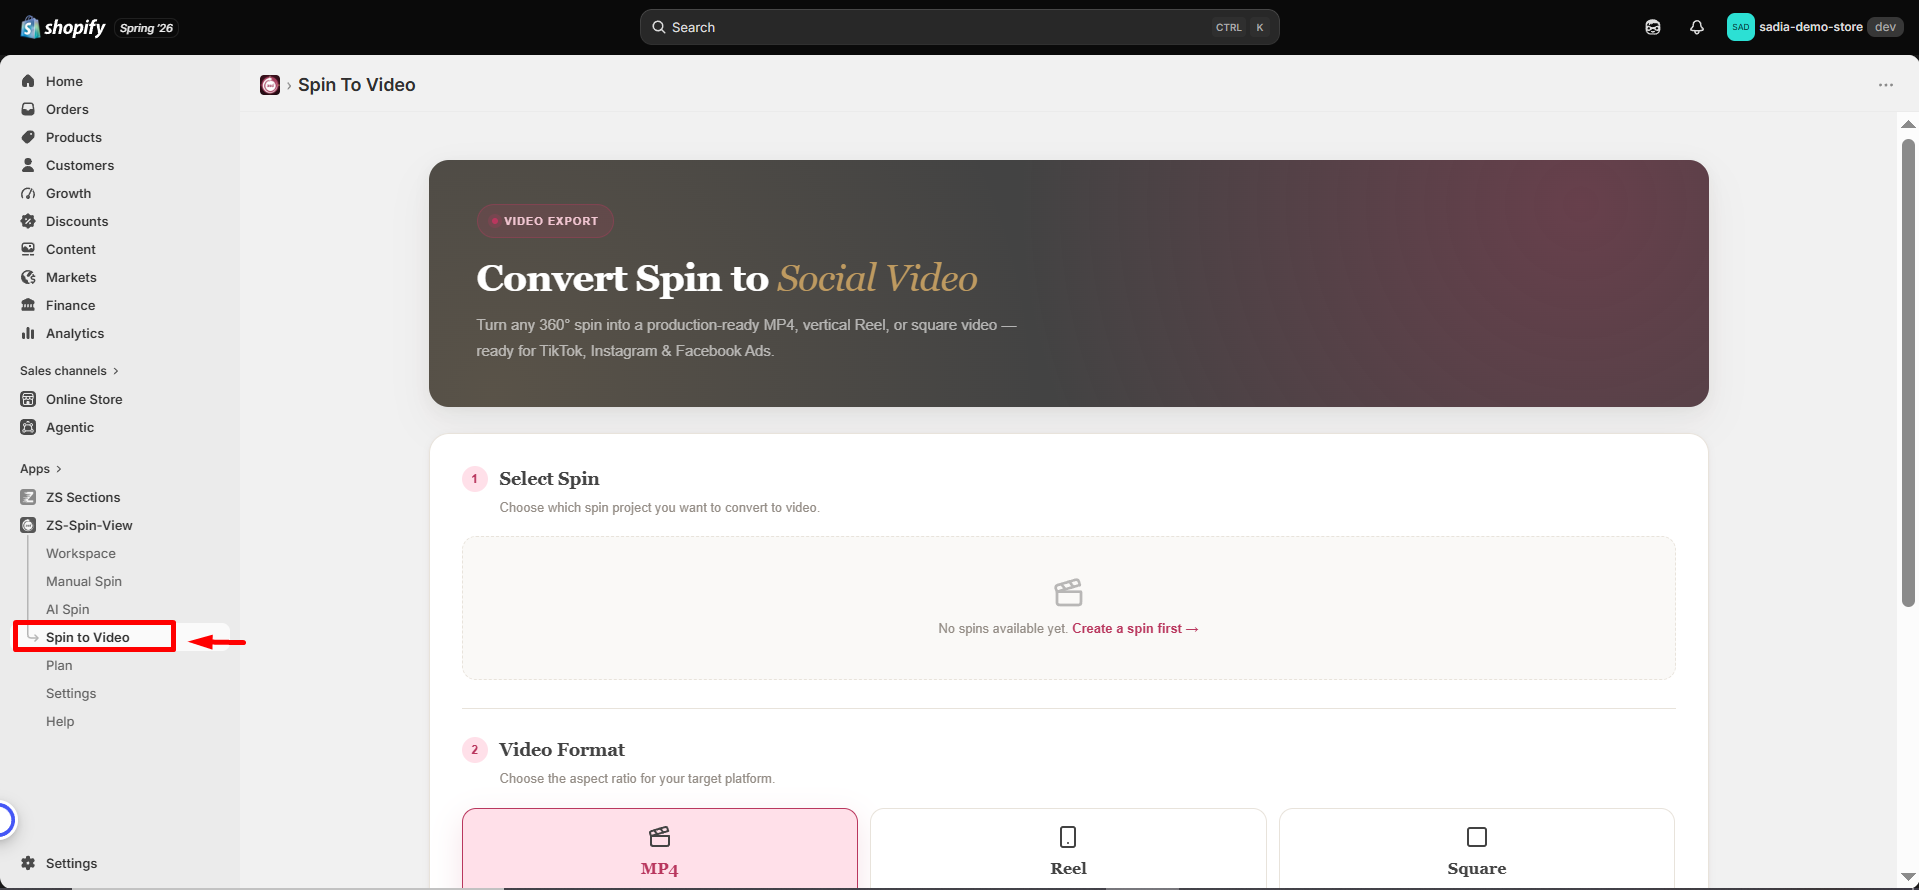Click the app icon in the breadcrumb
This screenshot has height=890, width=1919.
(270, 85)
